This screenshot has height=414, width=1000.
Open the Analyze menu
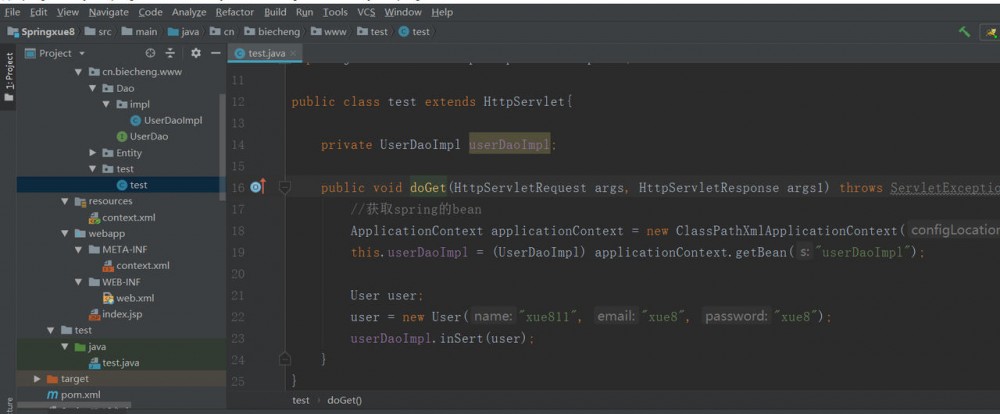click(x=189, y=12)
